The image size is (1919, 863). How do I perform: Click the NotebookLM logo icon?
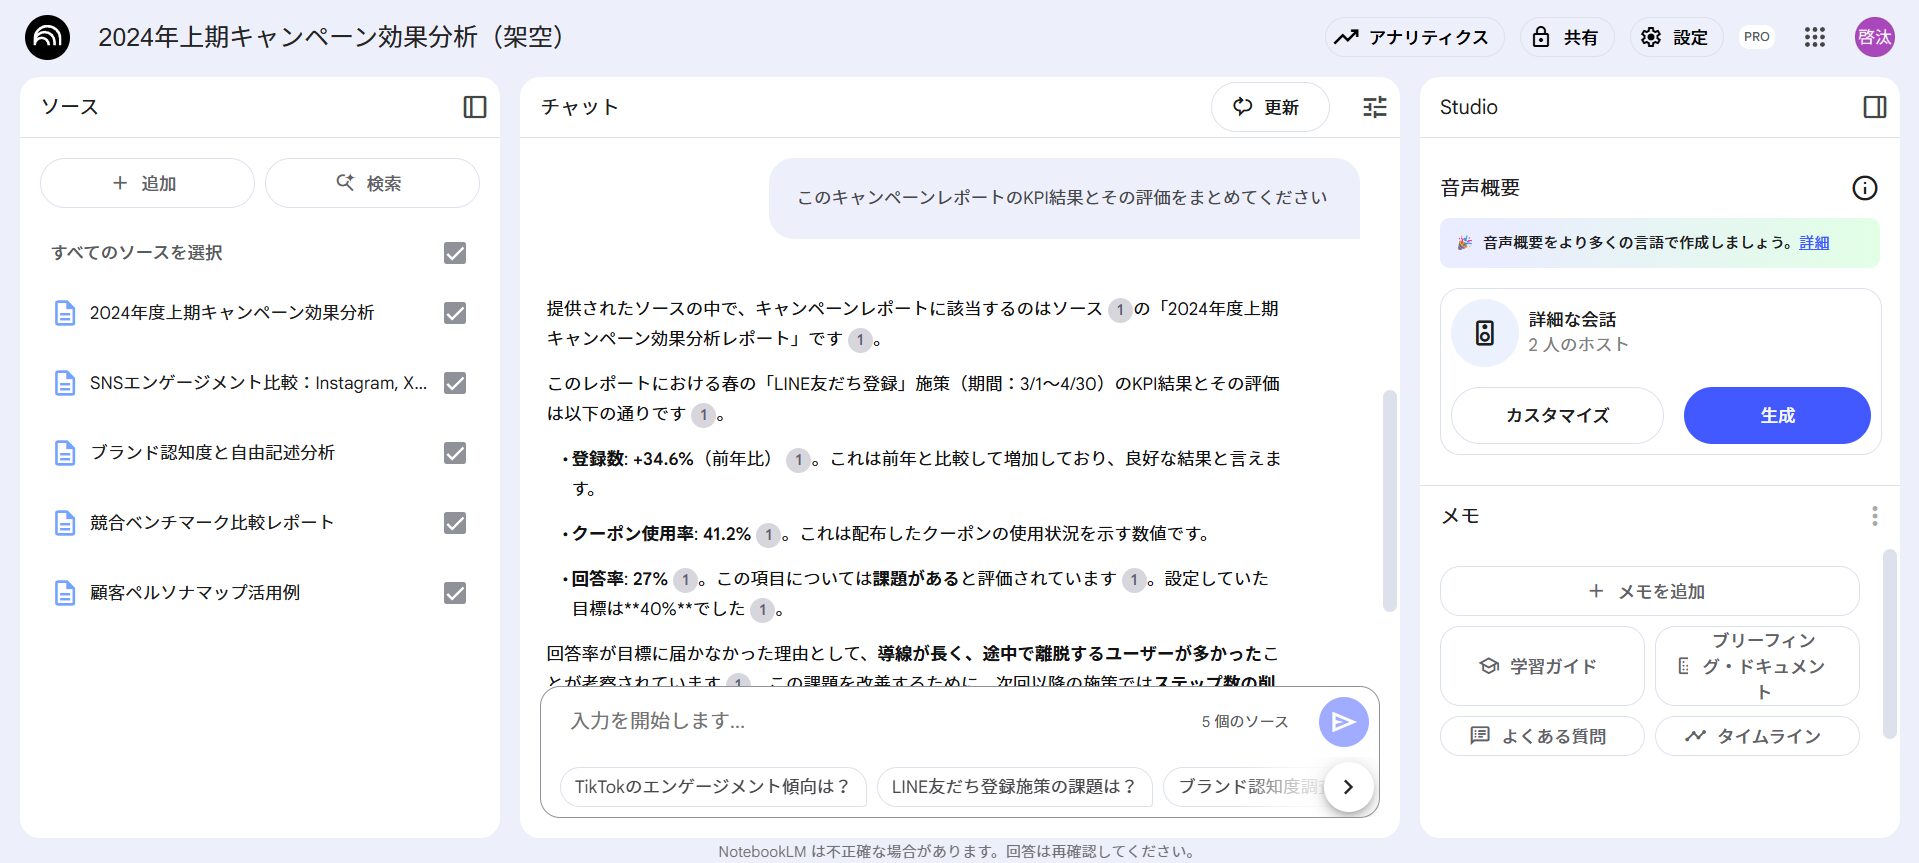47,37
